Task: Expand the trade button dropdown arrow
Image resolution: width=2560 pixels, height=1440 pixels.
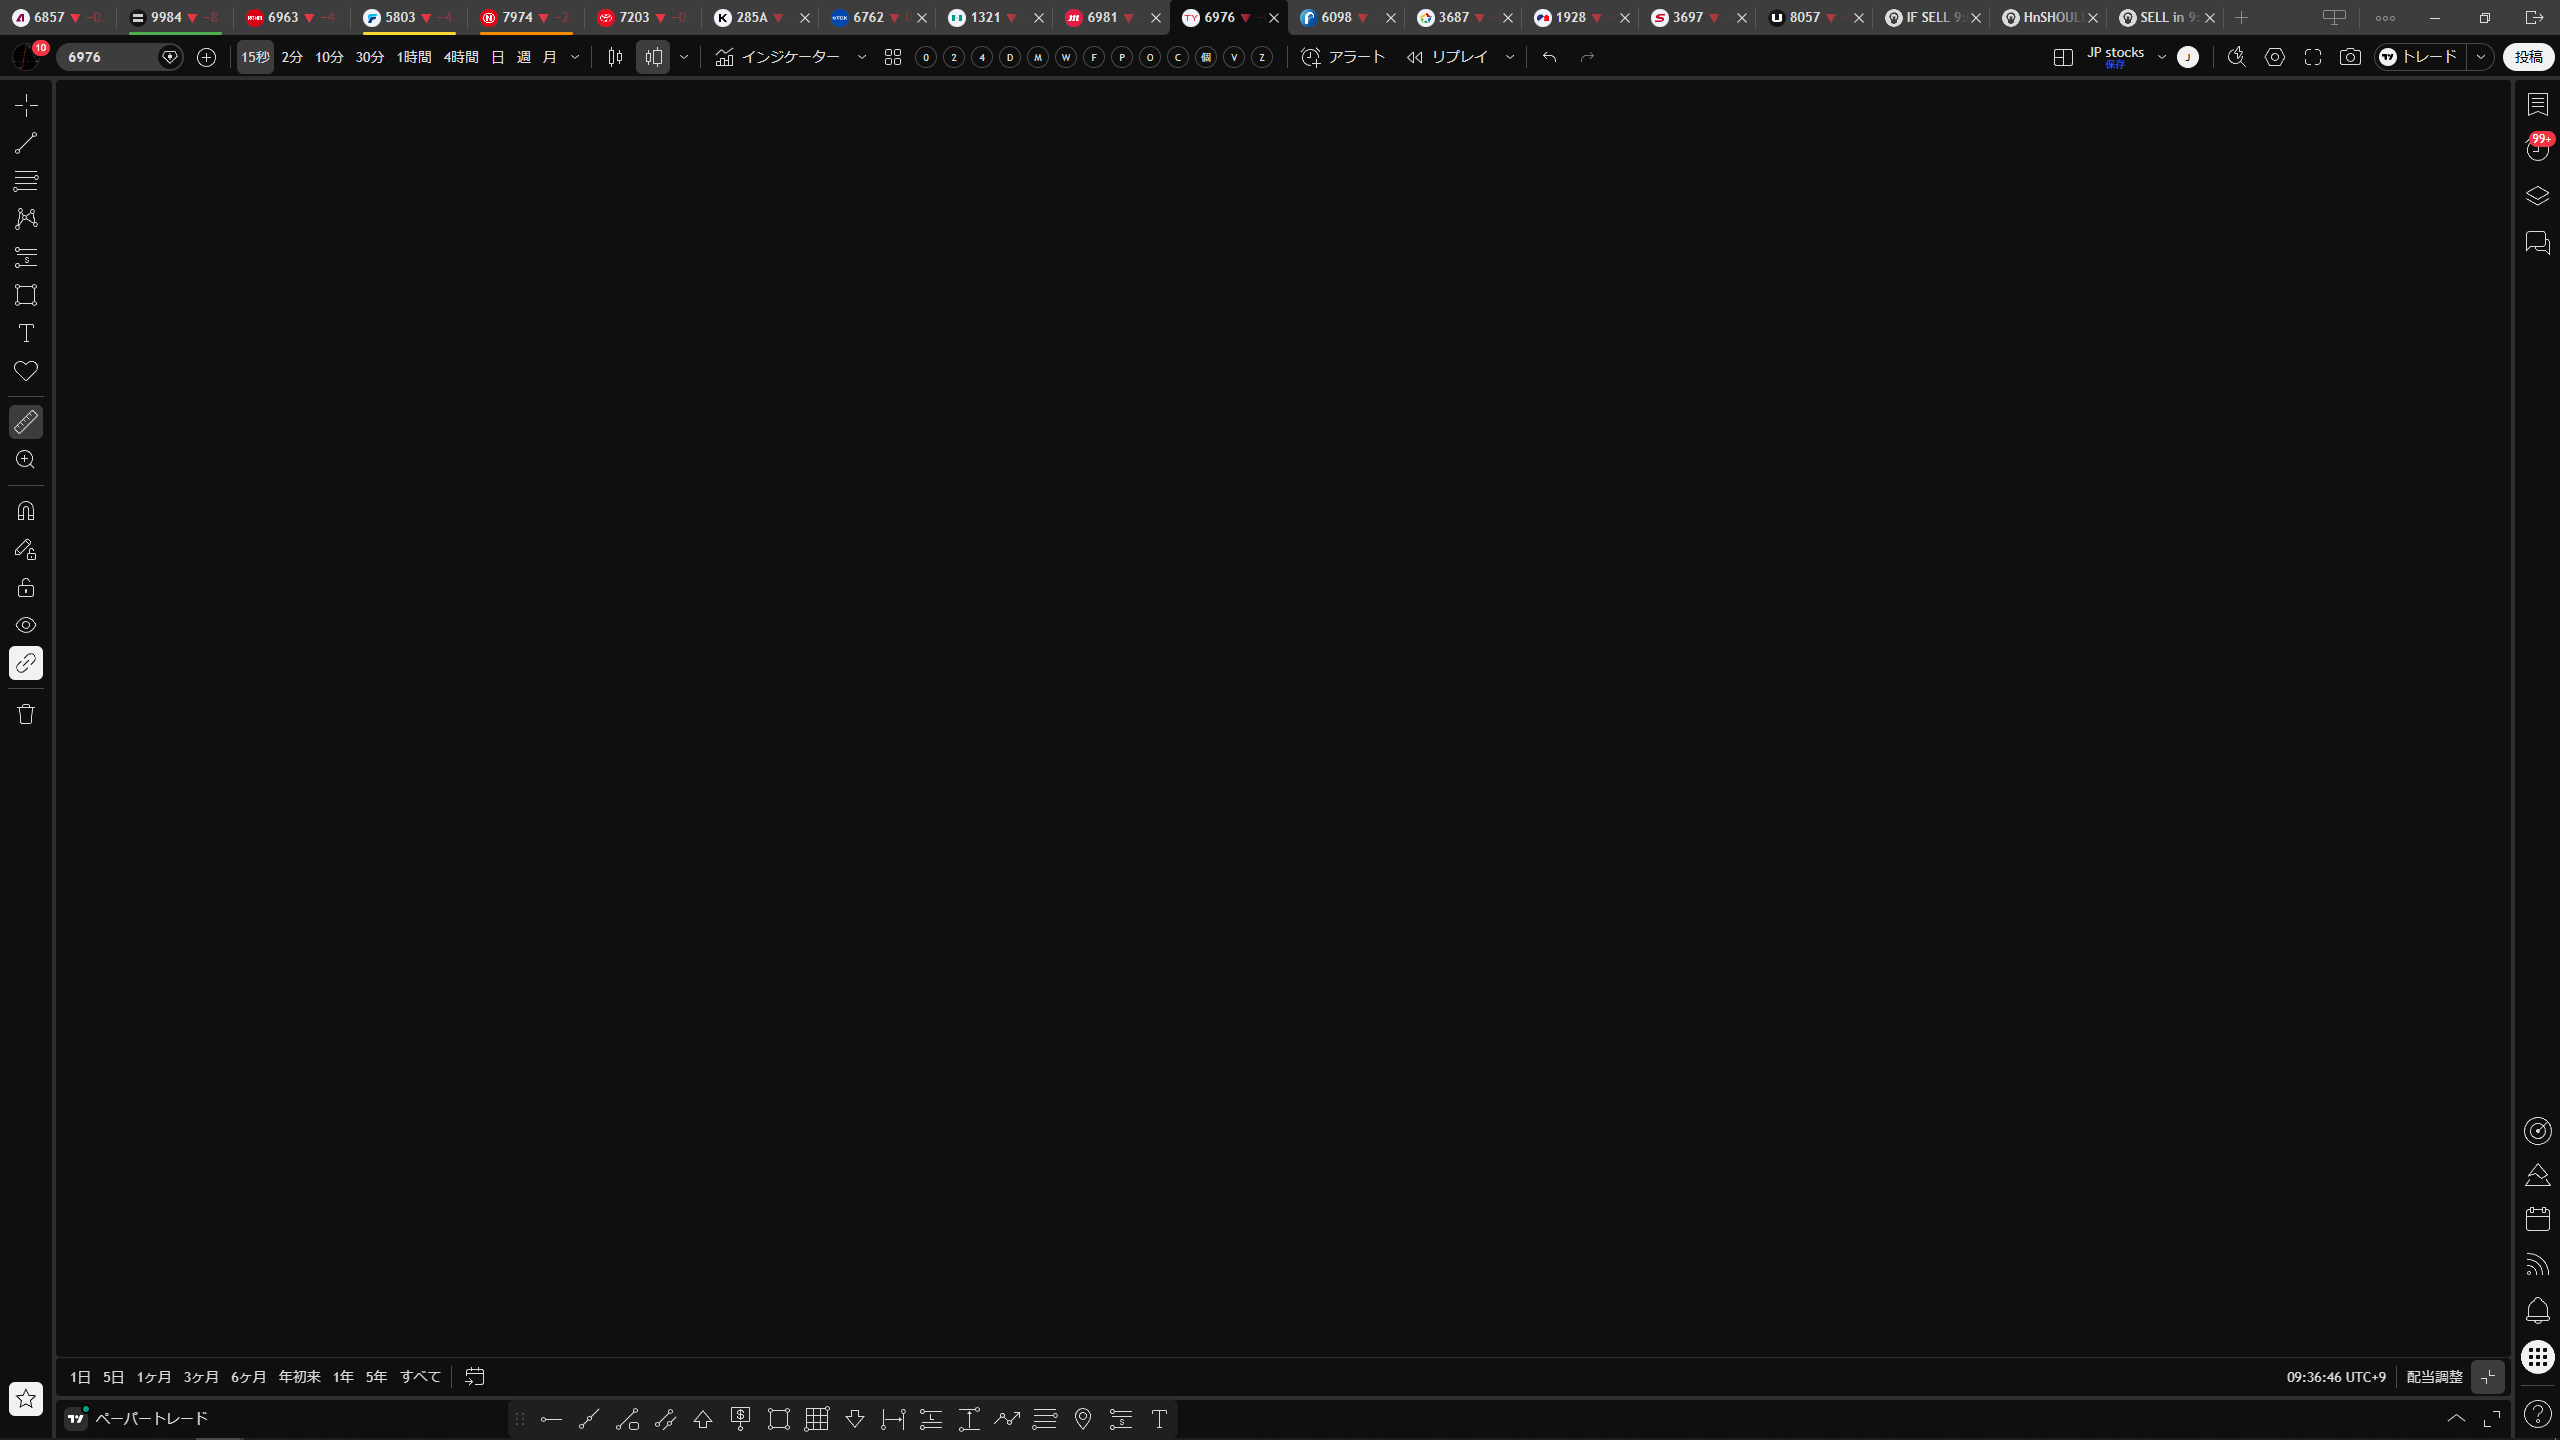Action: pos(2481,57)
